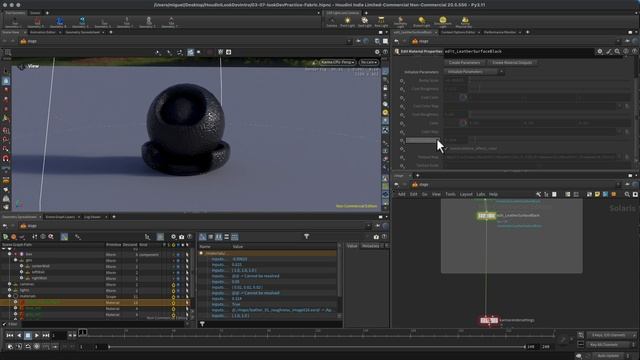Click the viewport display options gear icon
Image resolution: width=640 pixels, height=360 pixels.
pyautogui.click(x=377, y=52)
